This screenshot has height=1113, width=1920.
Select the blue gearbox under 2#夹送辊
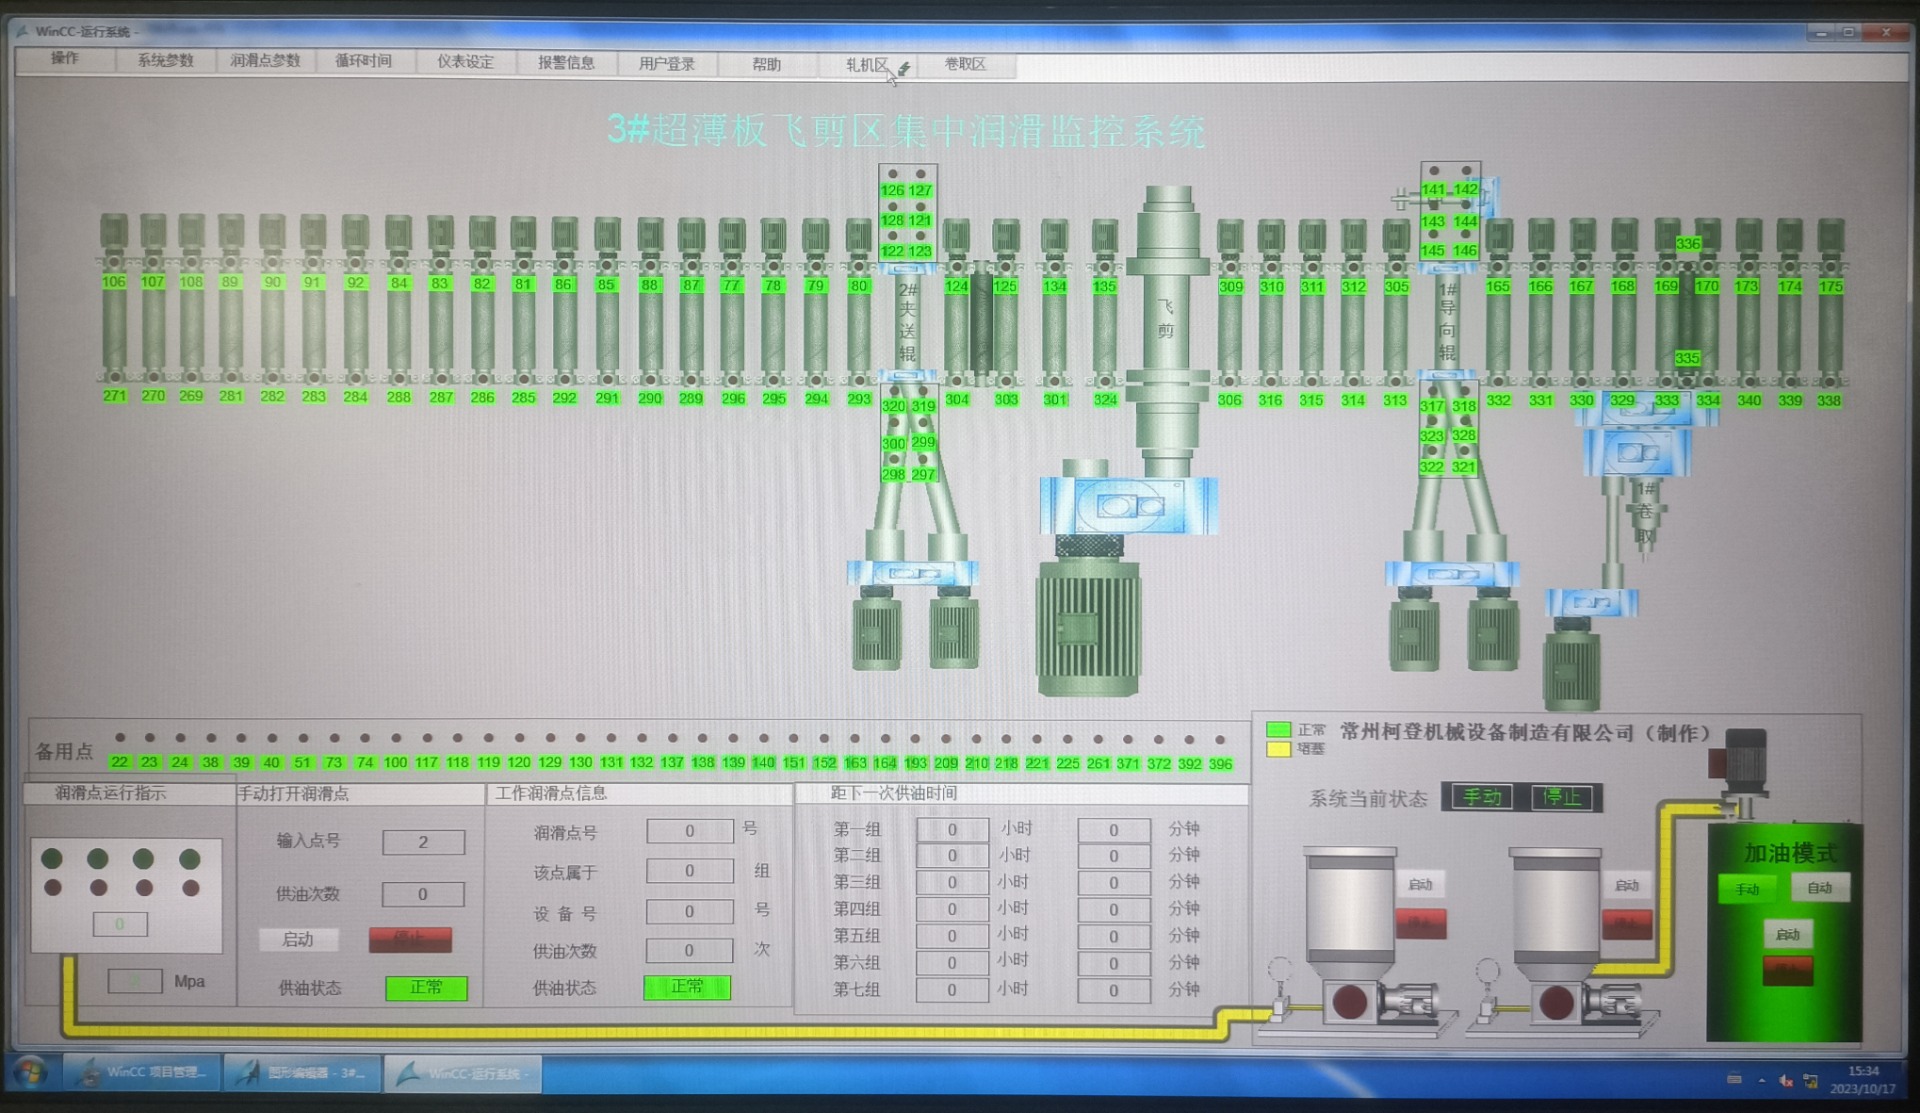[912, 573]
